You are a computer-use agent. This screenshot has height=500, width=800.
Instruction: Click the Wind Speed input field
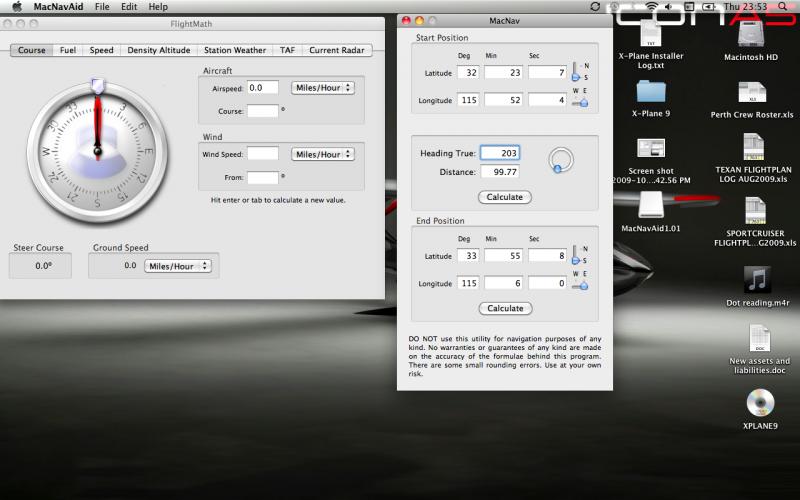pos(263,154)
